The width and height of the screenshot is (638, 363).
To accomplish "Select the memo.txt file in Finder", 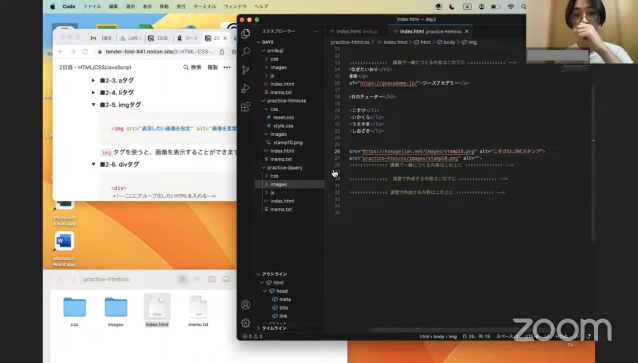I will point(198,311).
